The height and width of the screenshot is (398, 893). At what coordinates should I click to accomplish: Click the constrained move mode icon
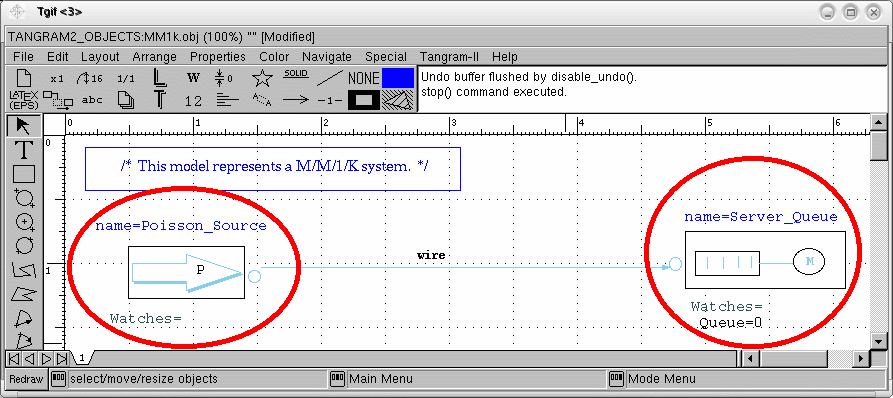[x=57, y=100]
